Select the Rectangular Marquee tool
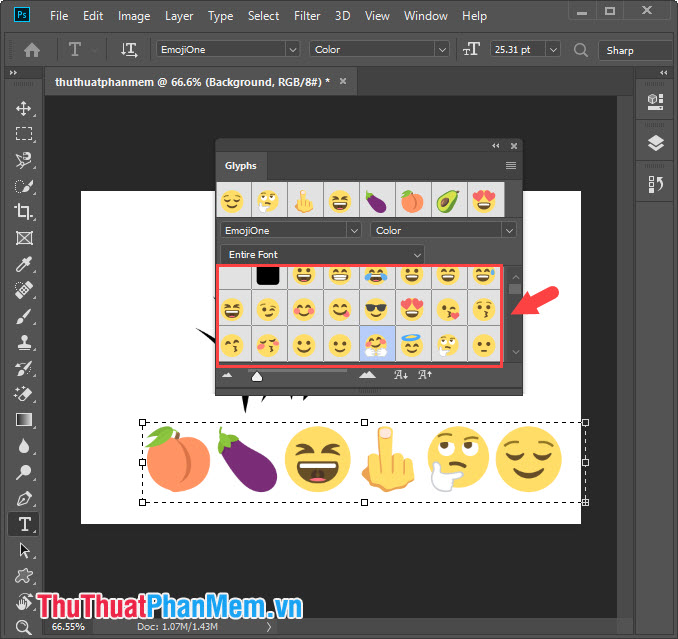The height and width of the screenshot is (639, 678). (x=24, y=134)
